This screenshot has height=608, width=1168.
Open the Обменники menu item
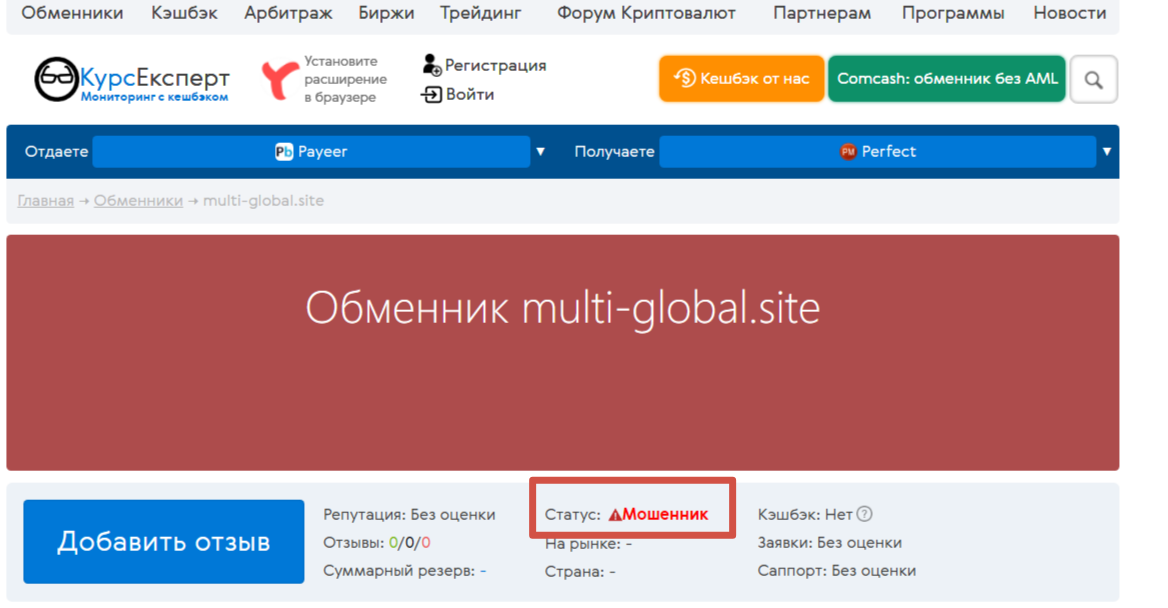pos(72,13)
